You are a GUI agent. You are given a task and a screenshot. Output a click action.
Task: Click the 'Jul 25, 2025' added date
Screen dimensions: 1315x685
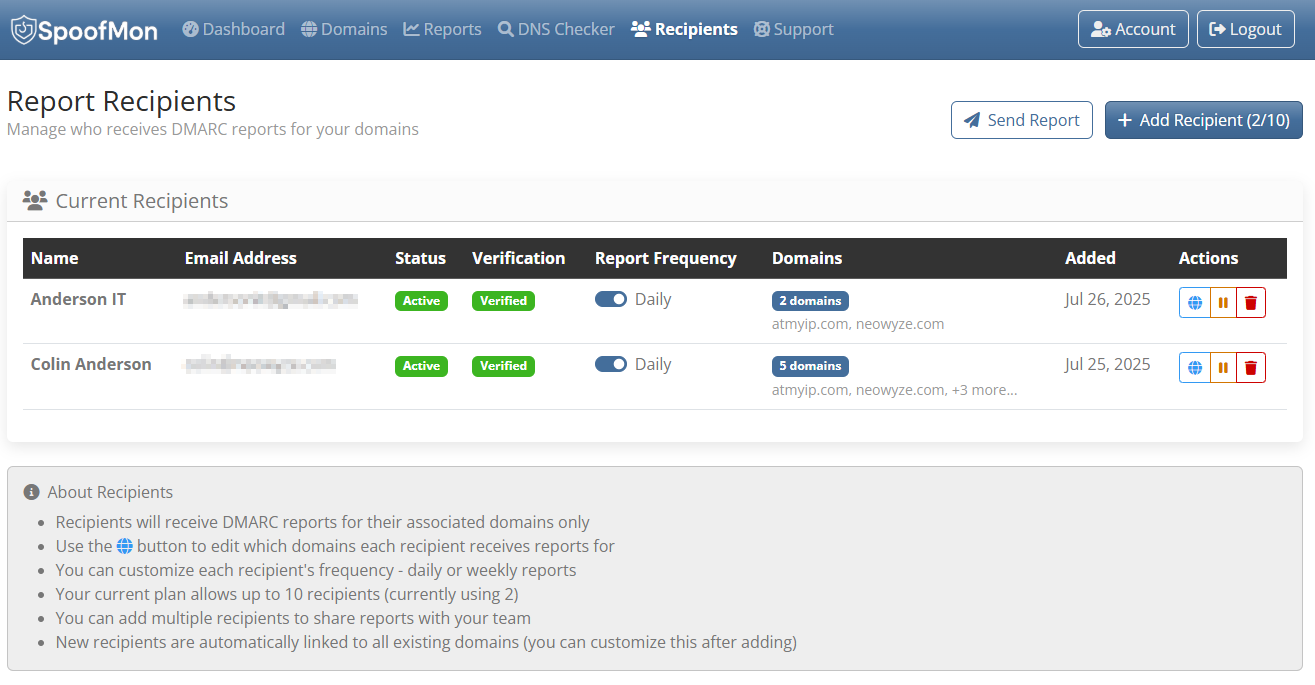[x=1108, y=364]
